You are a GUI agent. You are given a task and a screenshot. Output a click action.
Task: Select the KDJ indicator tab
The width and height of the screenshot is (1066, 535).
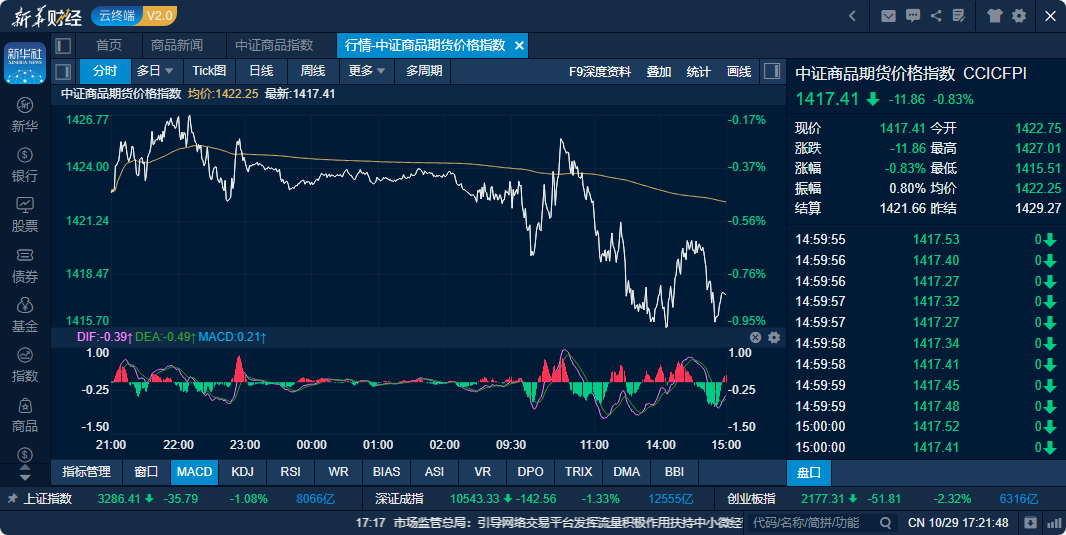pyautogui.click(x=242, y=471)
